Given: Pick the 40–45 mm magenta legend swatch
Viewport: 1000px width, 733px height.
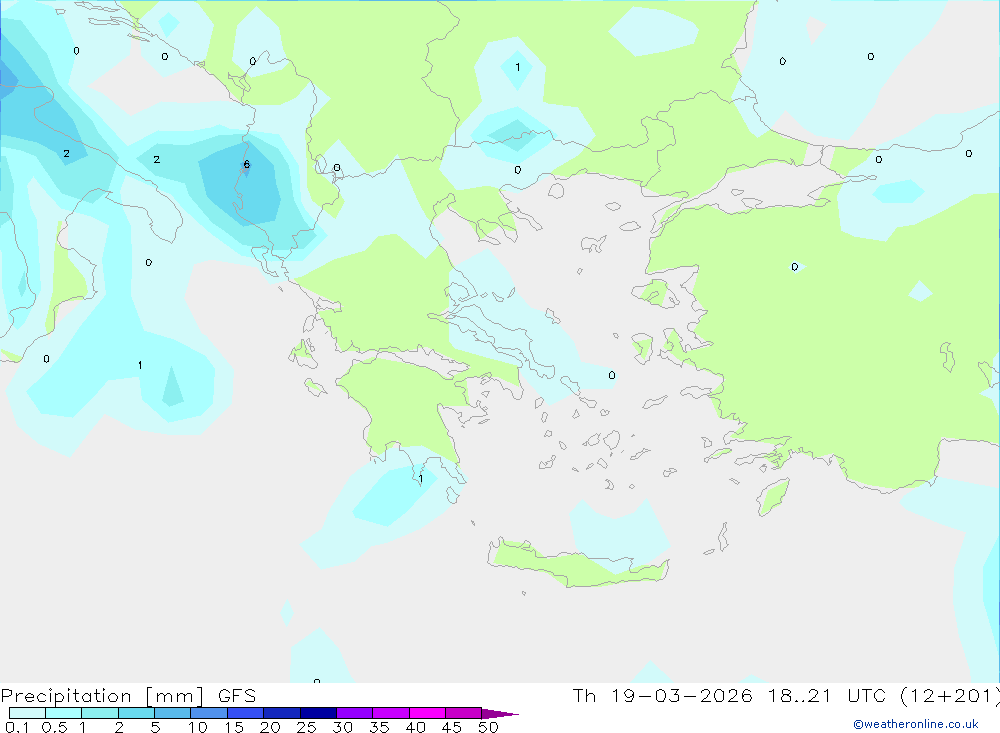Looking at the screenshot, I should (427, 713).
